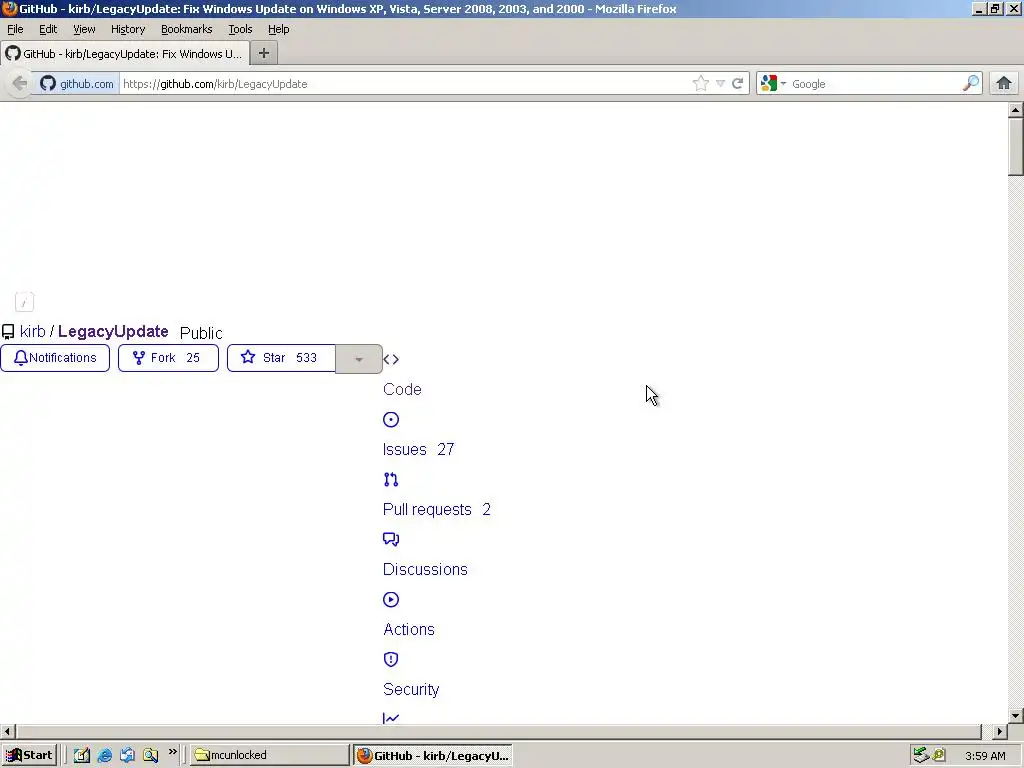The height and width of the screenshot is (768, 1024).
Task: Click the Code angle-brackets icon
Action: [391, 359]
